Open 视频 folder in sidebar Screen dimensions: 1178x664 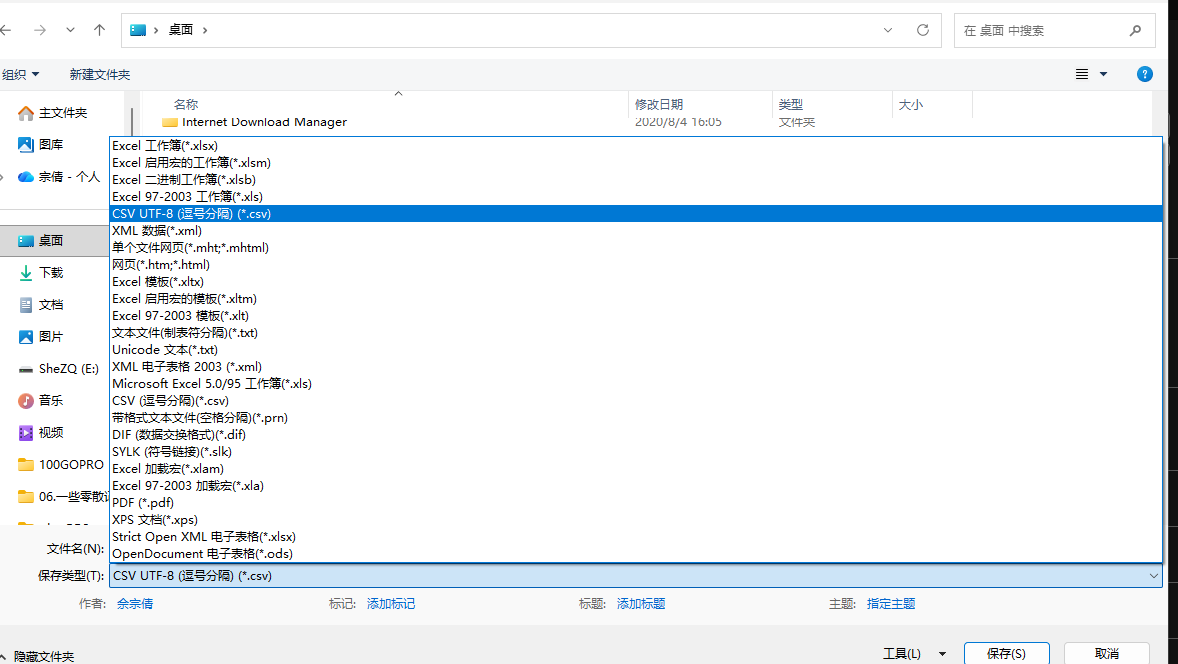pos(41,433)
